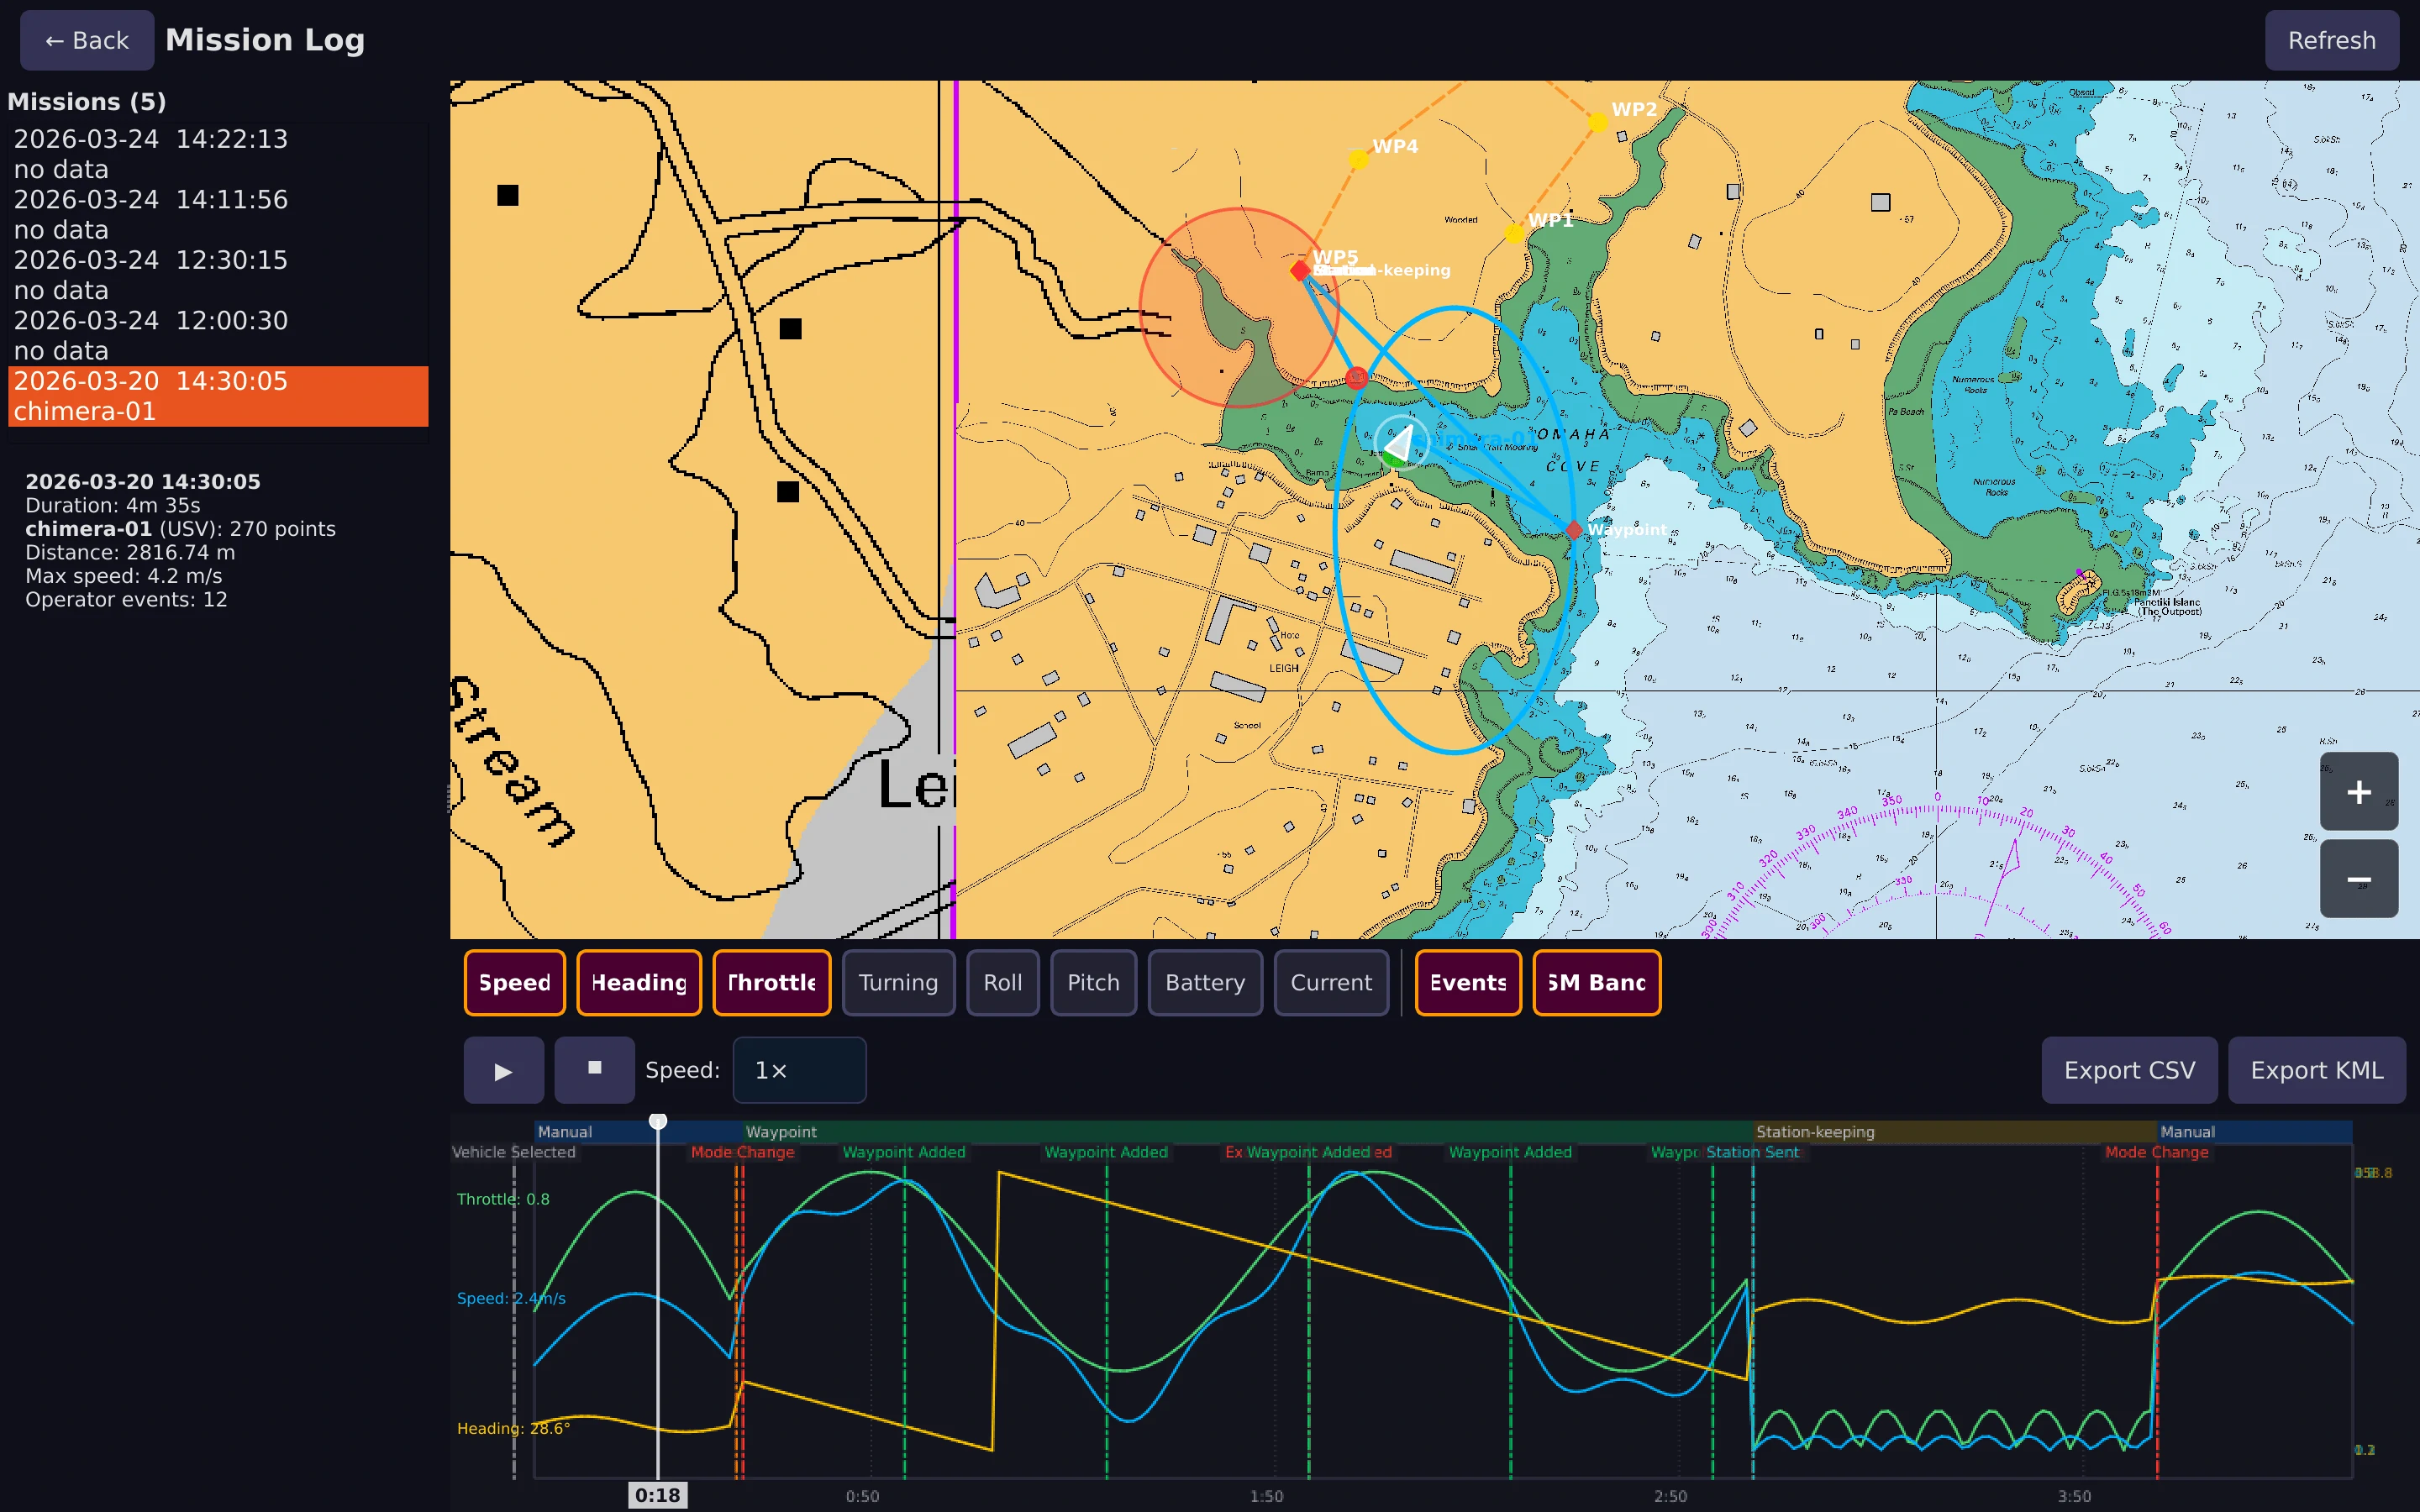Select mission 2026-03-24 12:30:15
The width and height of the screenshot is (2420, 1512).
[218, 275]
